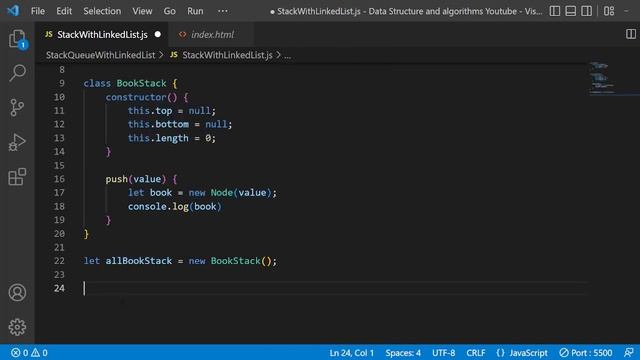Click 'this.length = 0;' on line 13

[172, 138]
